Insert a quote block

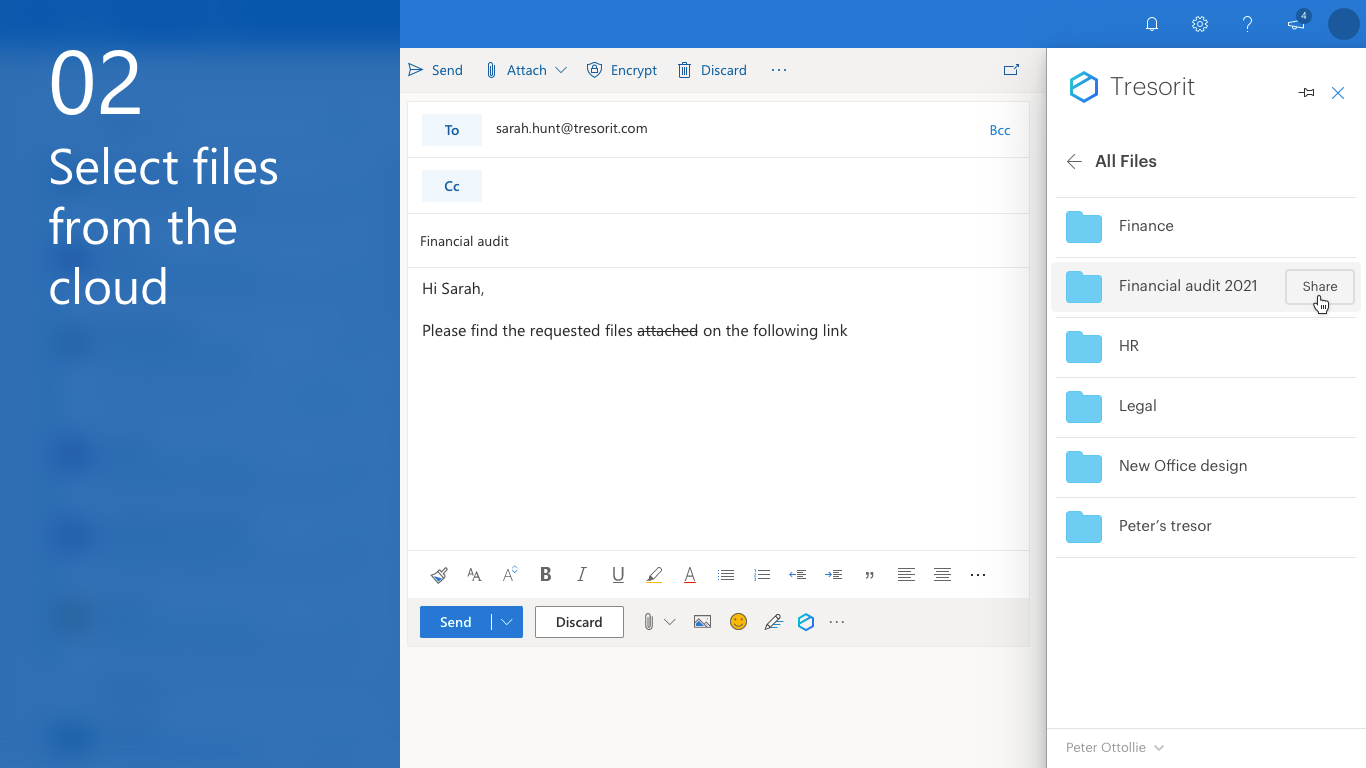(x=870, y=575)
